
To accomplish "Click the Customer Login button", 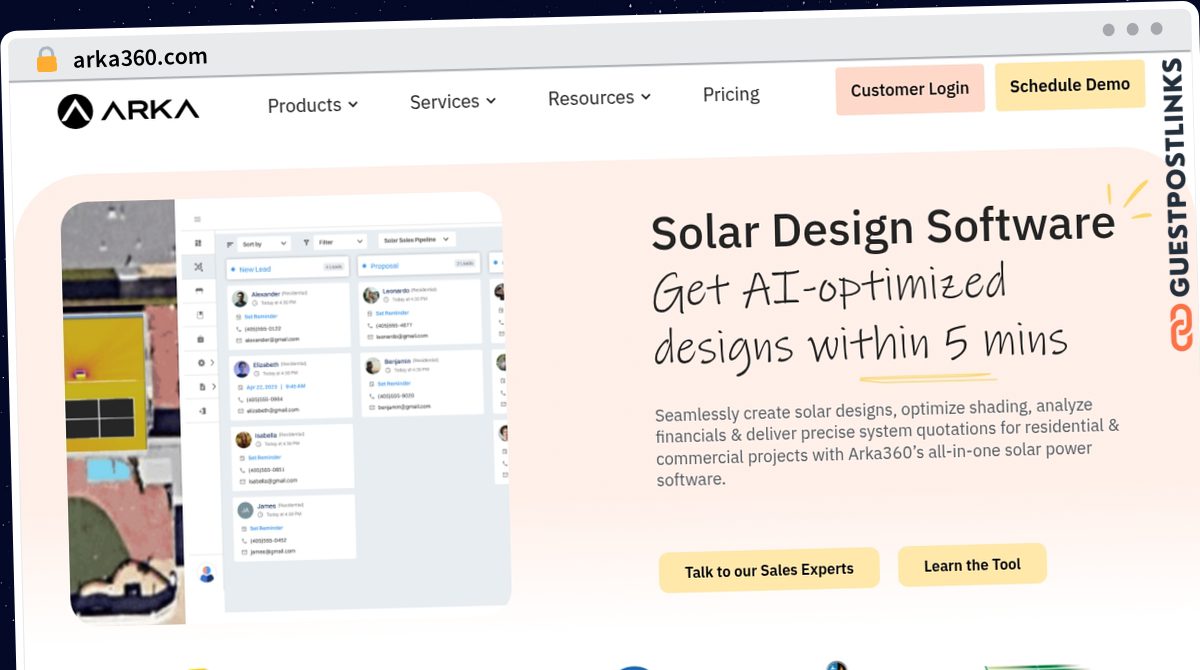I will pos(910,89).
